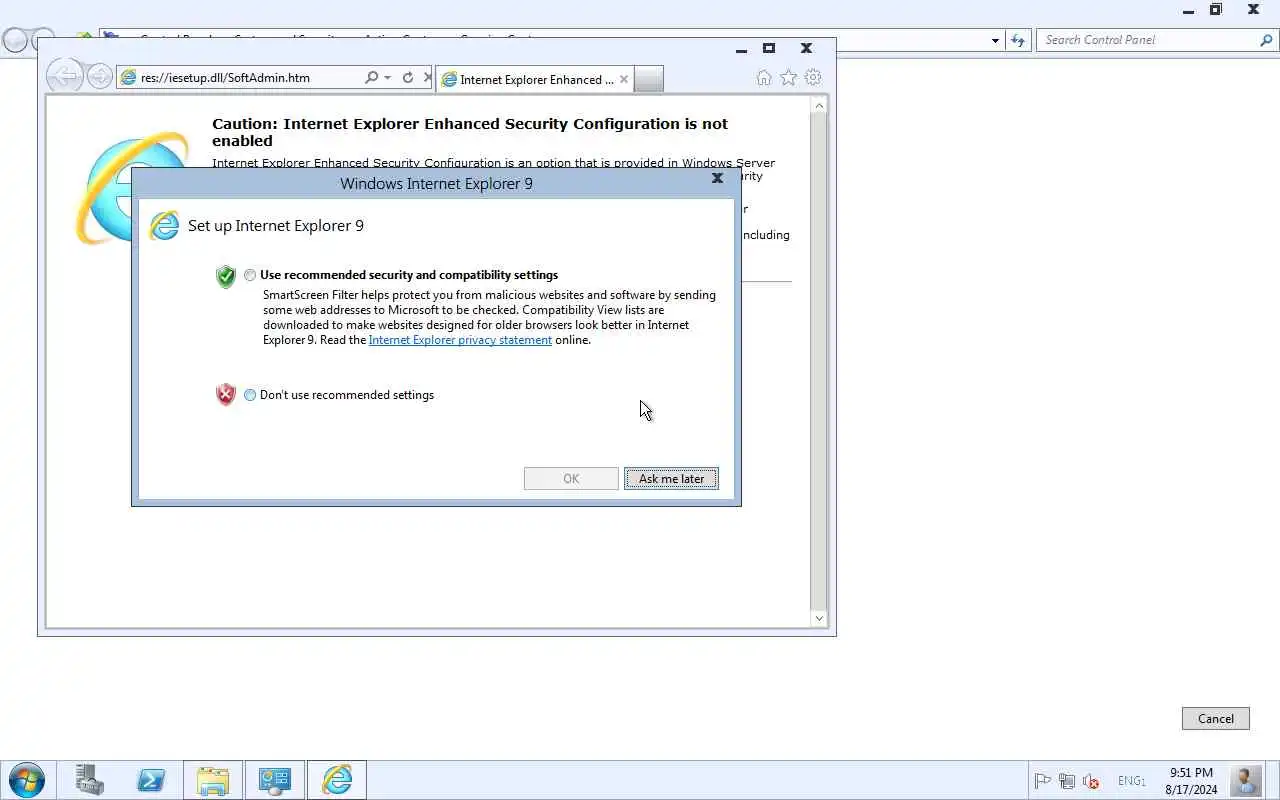1280x800 pixels.
Task: Open Server Manager from taskbar
Action: (x=89, y=780)
